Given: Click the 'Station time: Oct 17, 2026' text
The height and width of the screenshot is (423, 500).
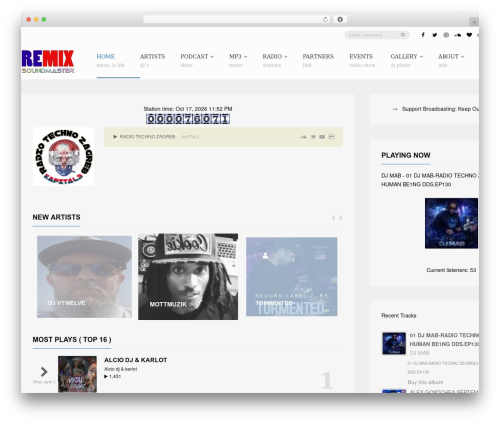Looking at the screenshot, I should 188,109.
